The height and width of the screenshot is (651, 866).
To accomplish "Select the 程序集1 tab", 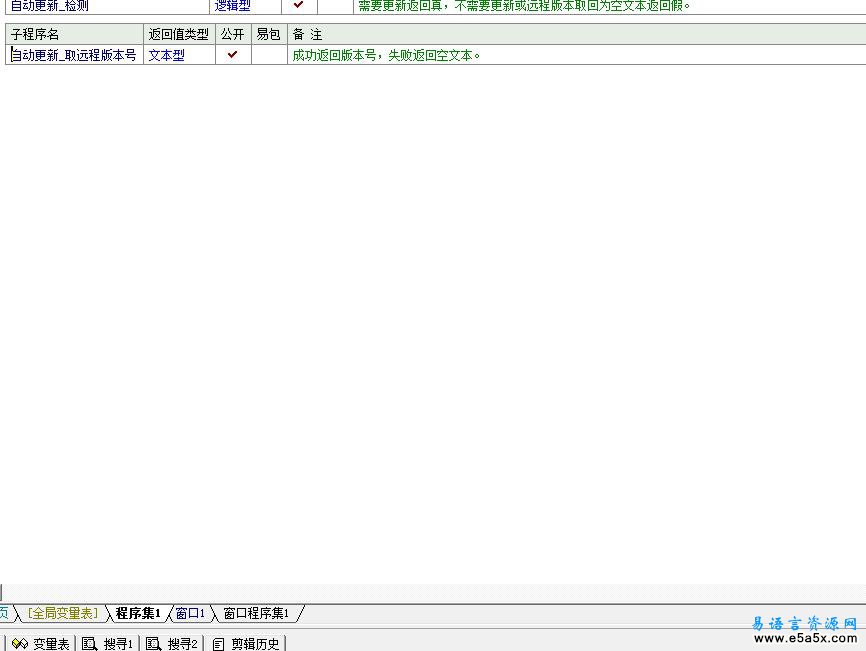I will tap(138, 613).
